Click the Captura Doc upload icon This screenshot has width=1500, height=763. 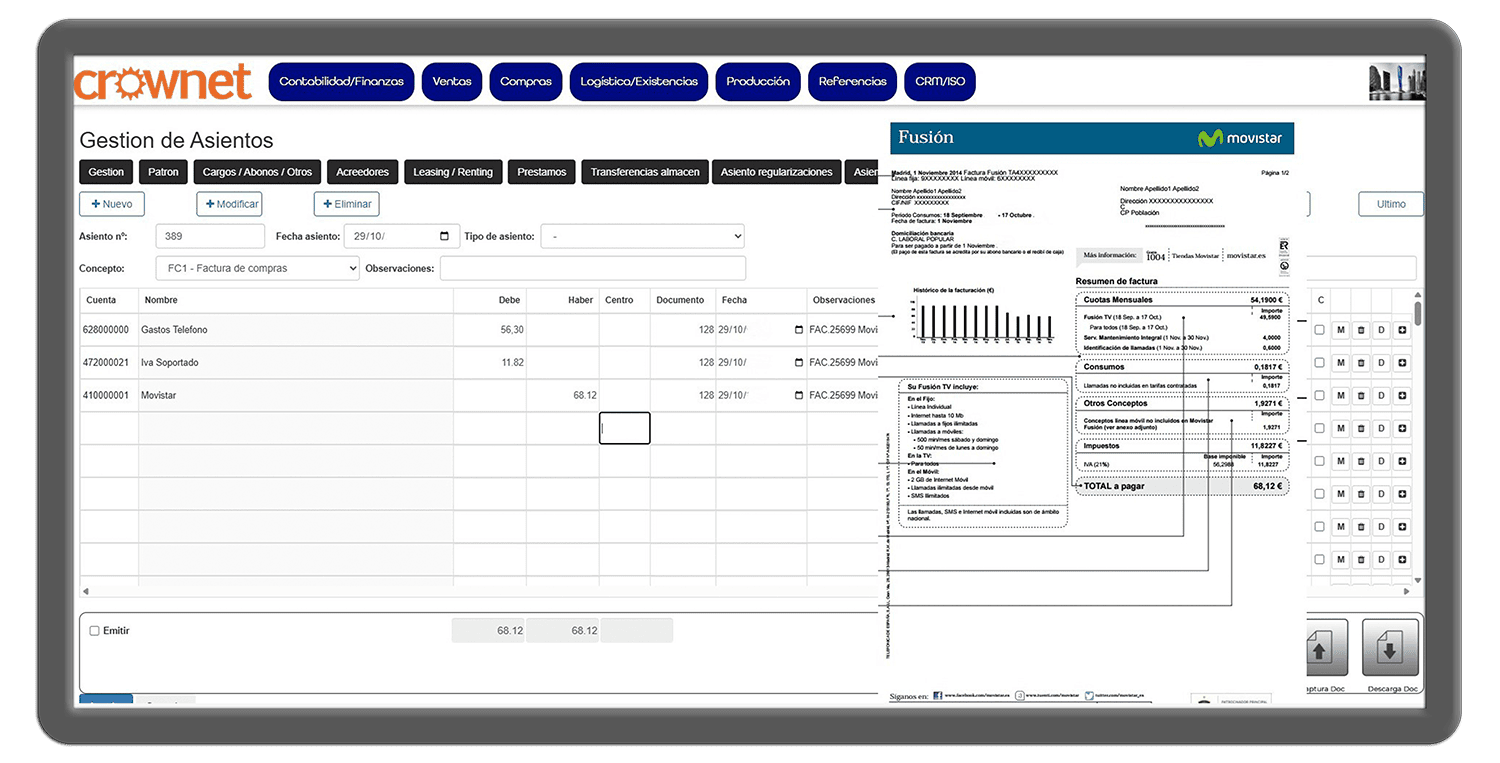tap(1320, 649)
